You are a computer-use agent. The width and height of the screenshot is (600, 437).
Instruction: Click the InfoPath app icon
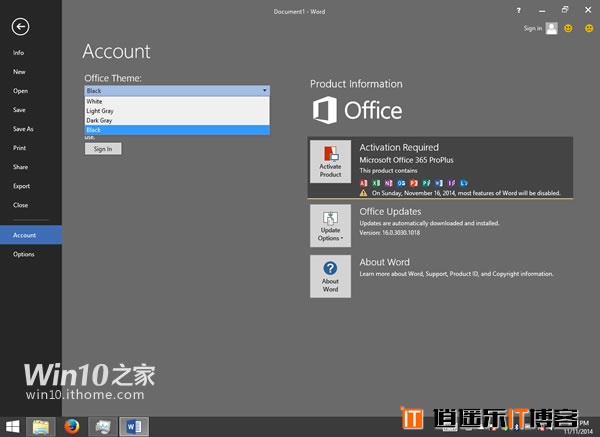click(452, 183)
